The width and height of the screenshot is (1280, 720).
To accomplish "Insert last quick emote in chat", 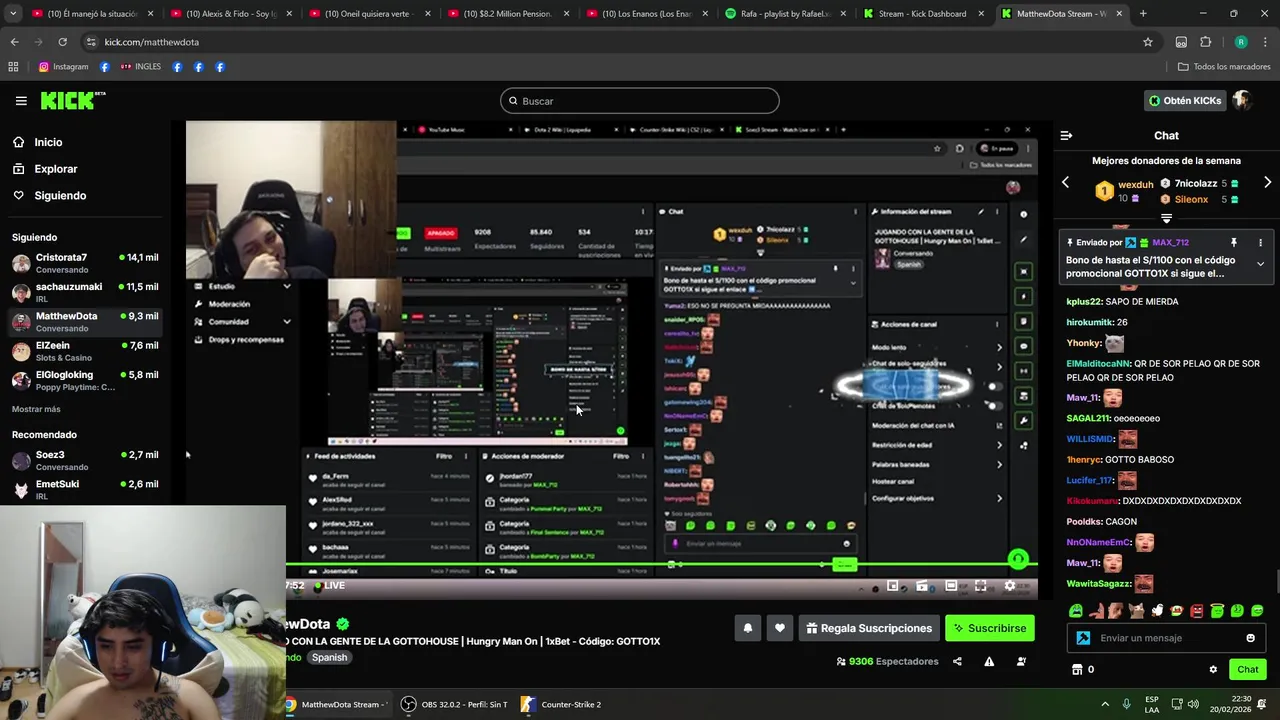I will [1257, 610].
